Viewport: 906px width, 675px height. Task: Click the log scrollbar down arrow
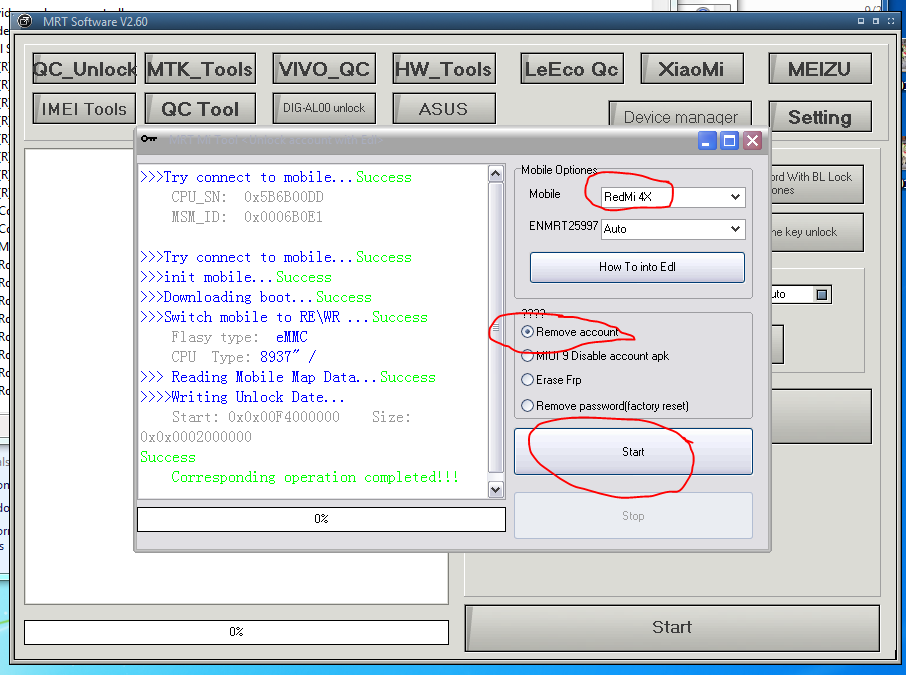click(496, 489)
